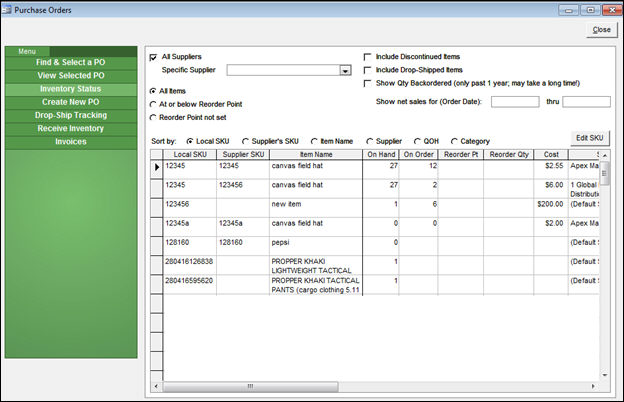Image resolution: width=624 pixels, height=402 pixels.
Task: Click the $200.00 cost cell
Action: [551, 208]
